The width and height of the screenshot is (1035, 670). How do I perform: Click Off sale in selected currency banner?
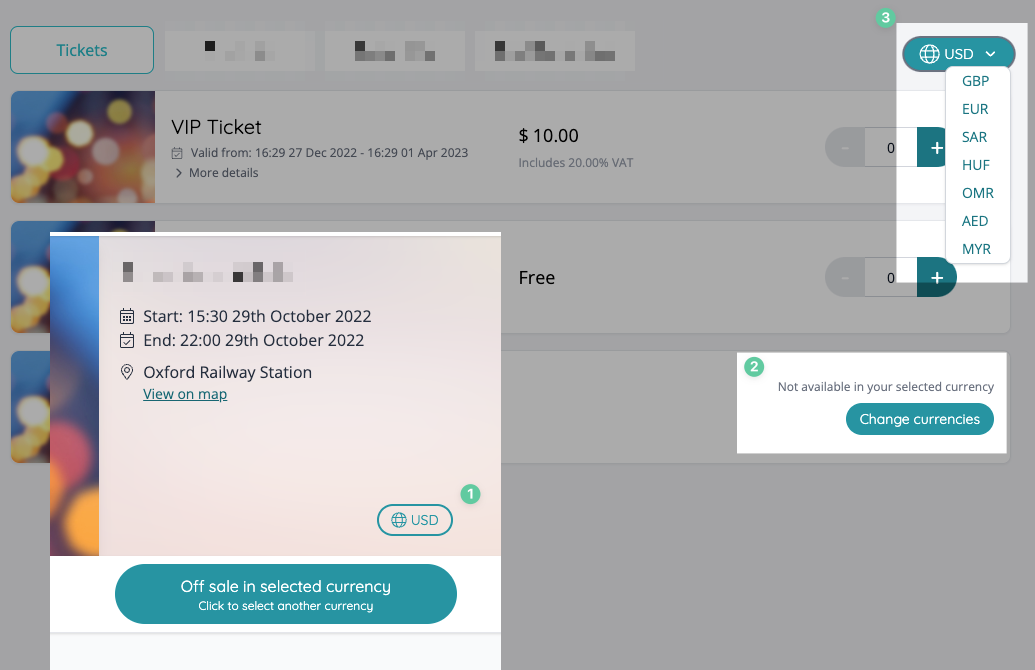[286, 593]
